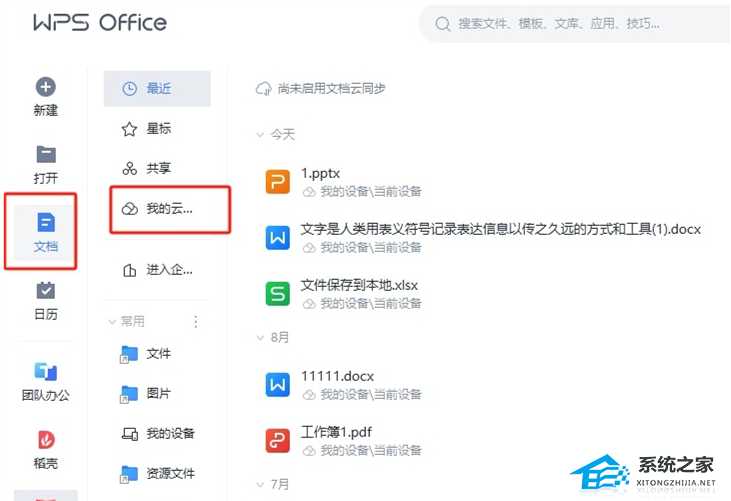Open the file 11111.docx
731x501 pixels.
(338, 376)
